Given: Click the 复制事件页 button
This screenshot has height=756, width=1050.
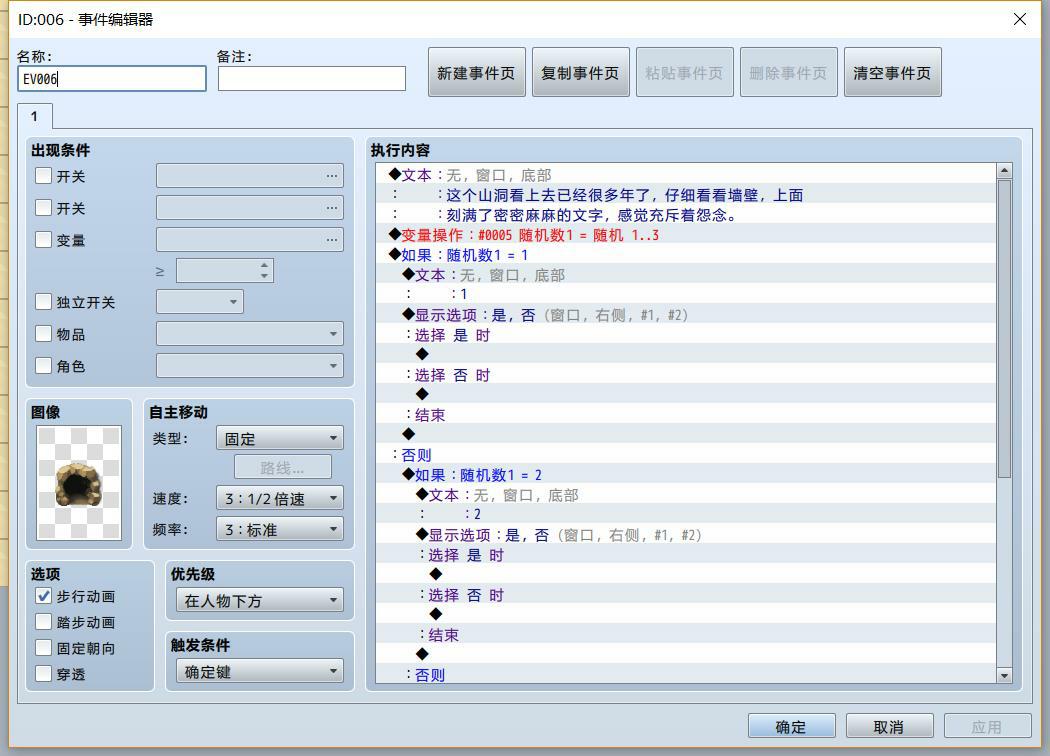Looking at the screenshot, I should tap(581, 72).
